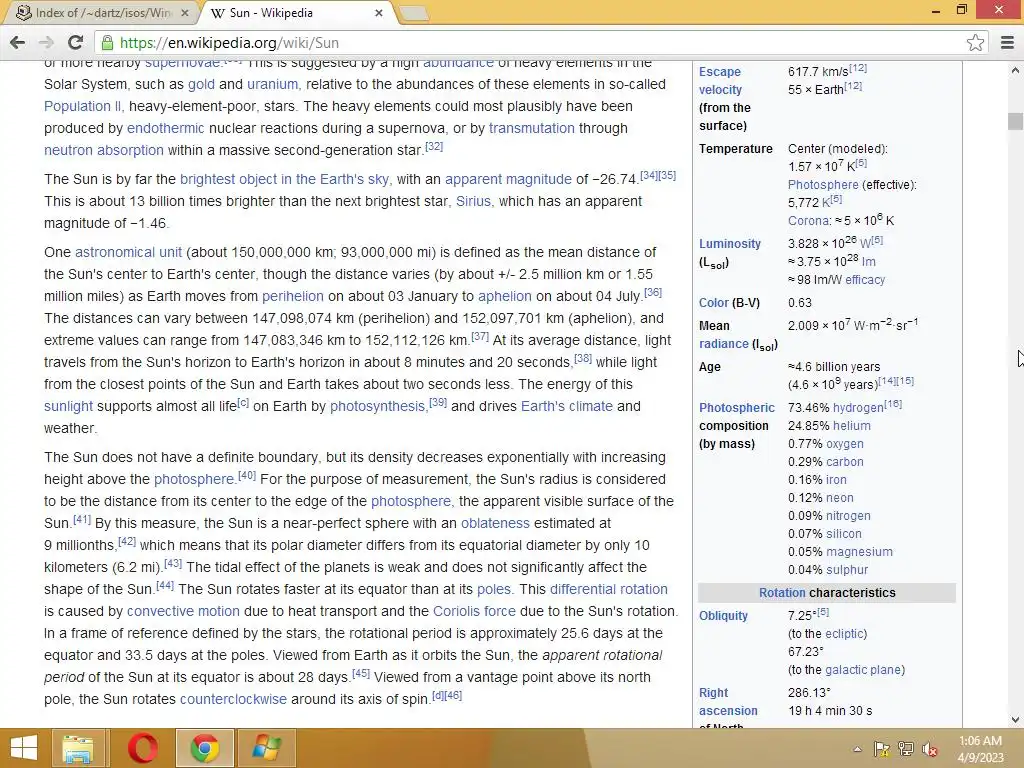Follow the differential rotation link
The image size is (1024, 768).
coord(609,589)
